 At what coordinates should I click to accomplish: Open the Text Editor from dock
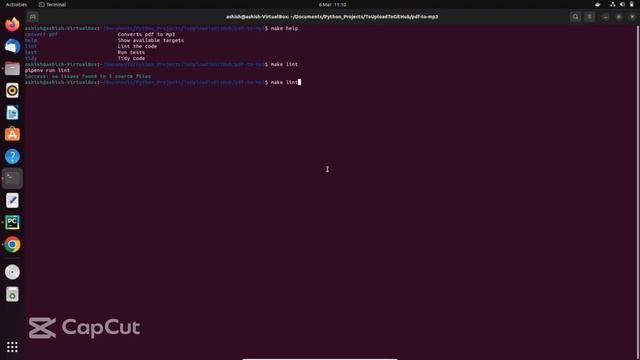click(x=12, y=200)
